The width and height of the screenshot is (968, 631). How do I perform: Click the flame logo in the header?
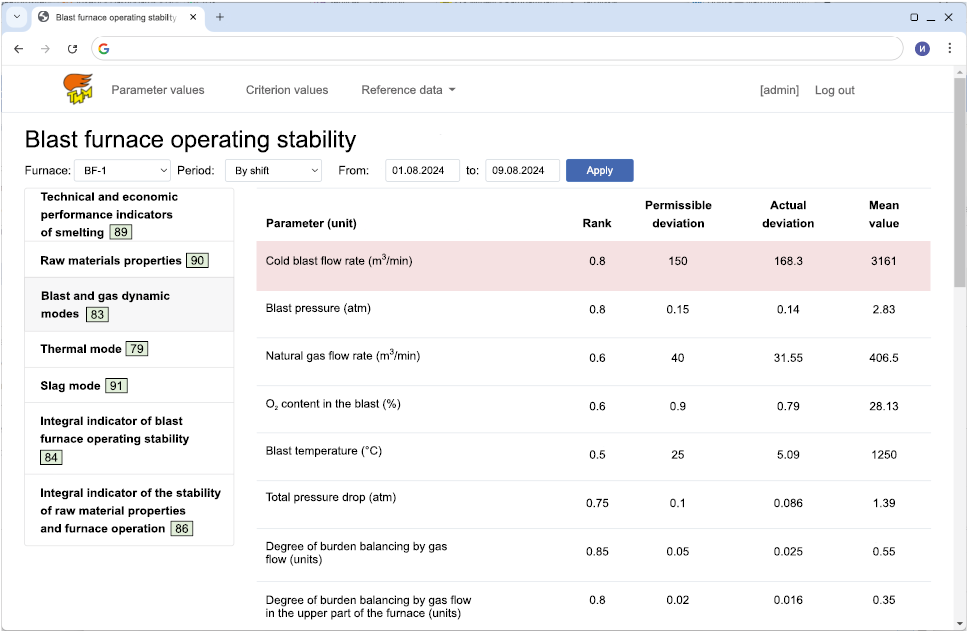click(x=78, y=89)
